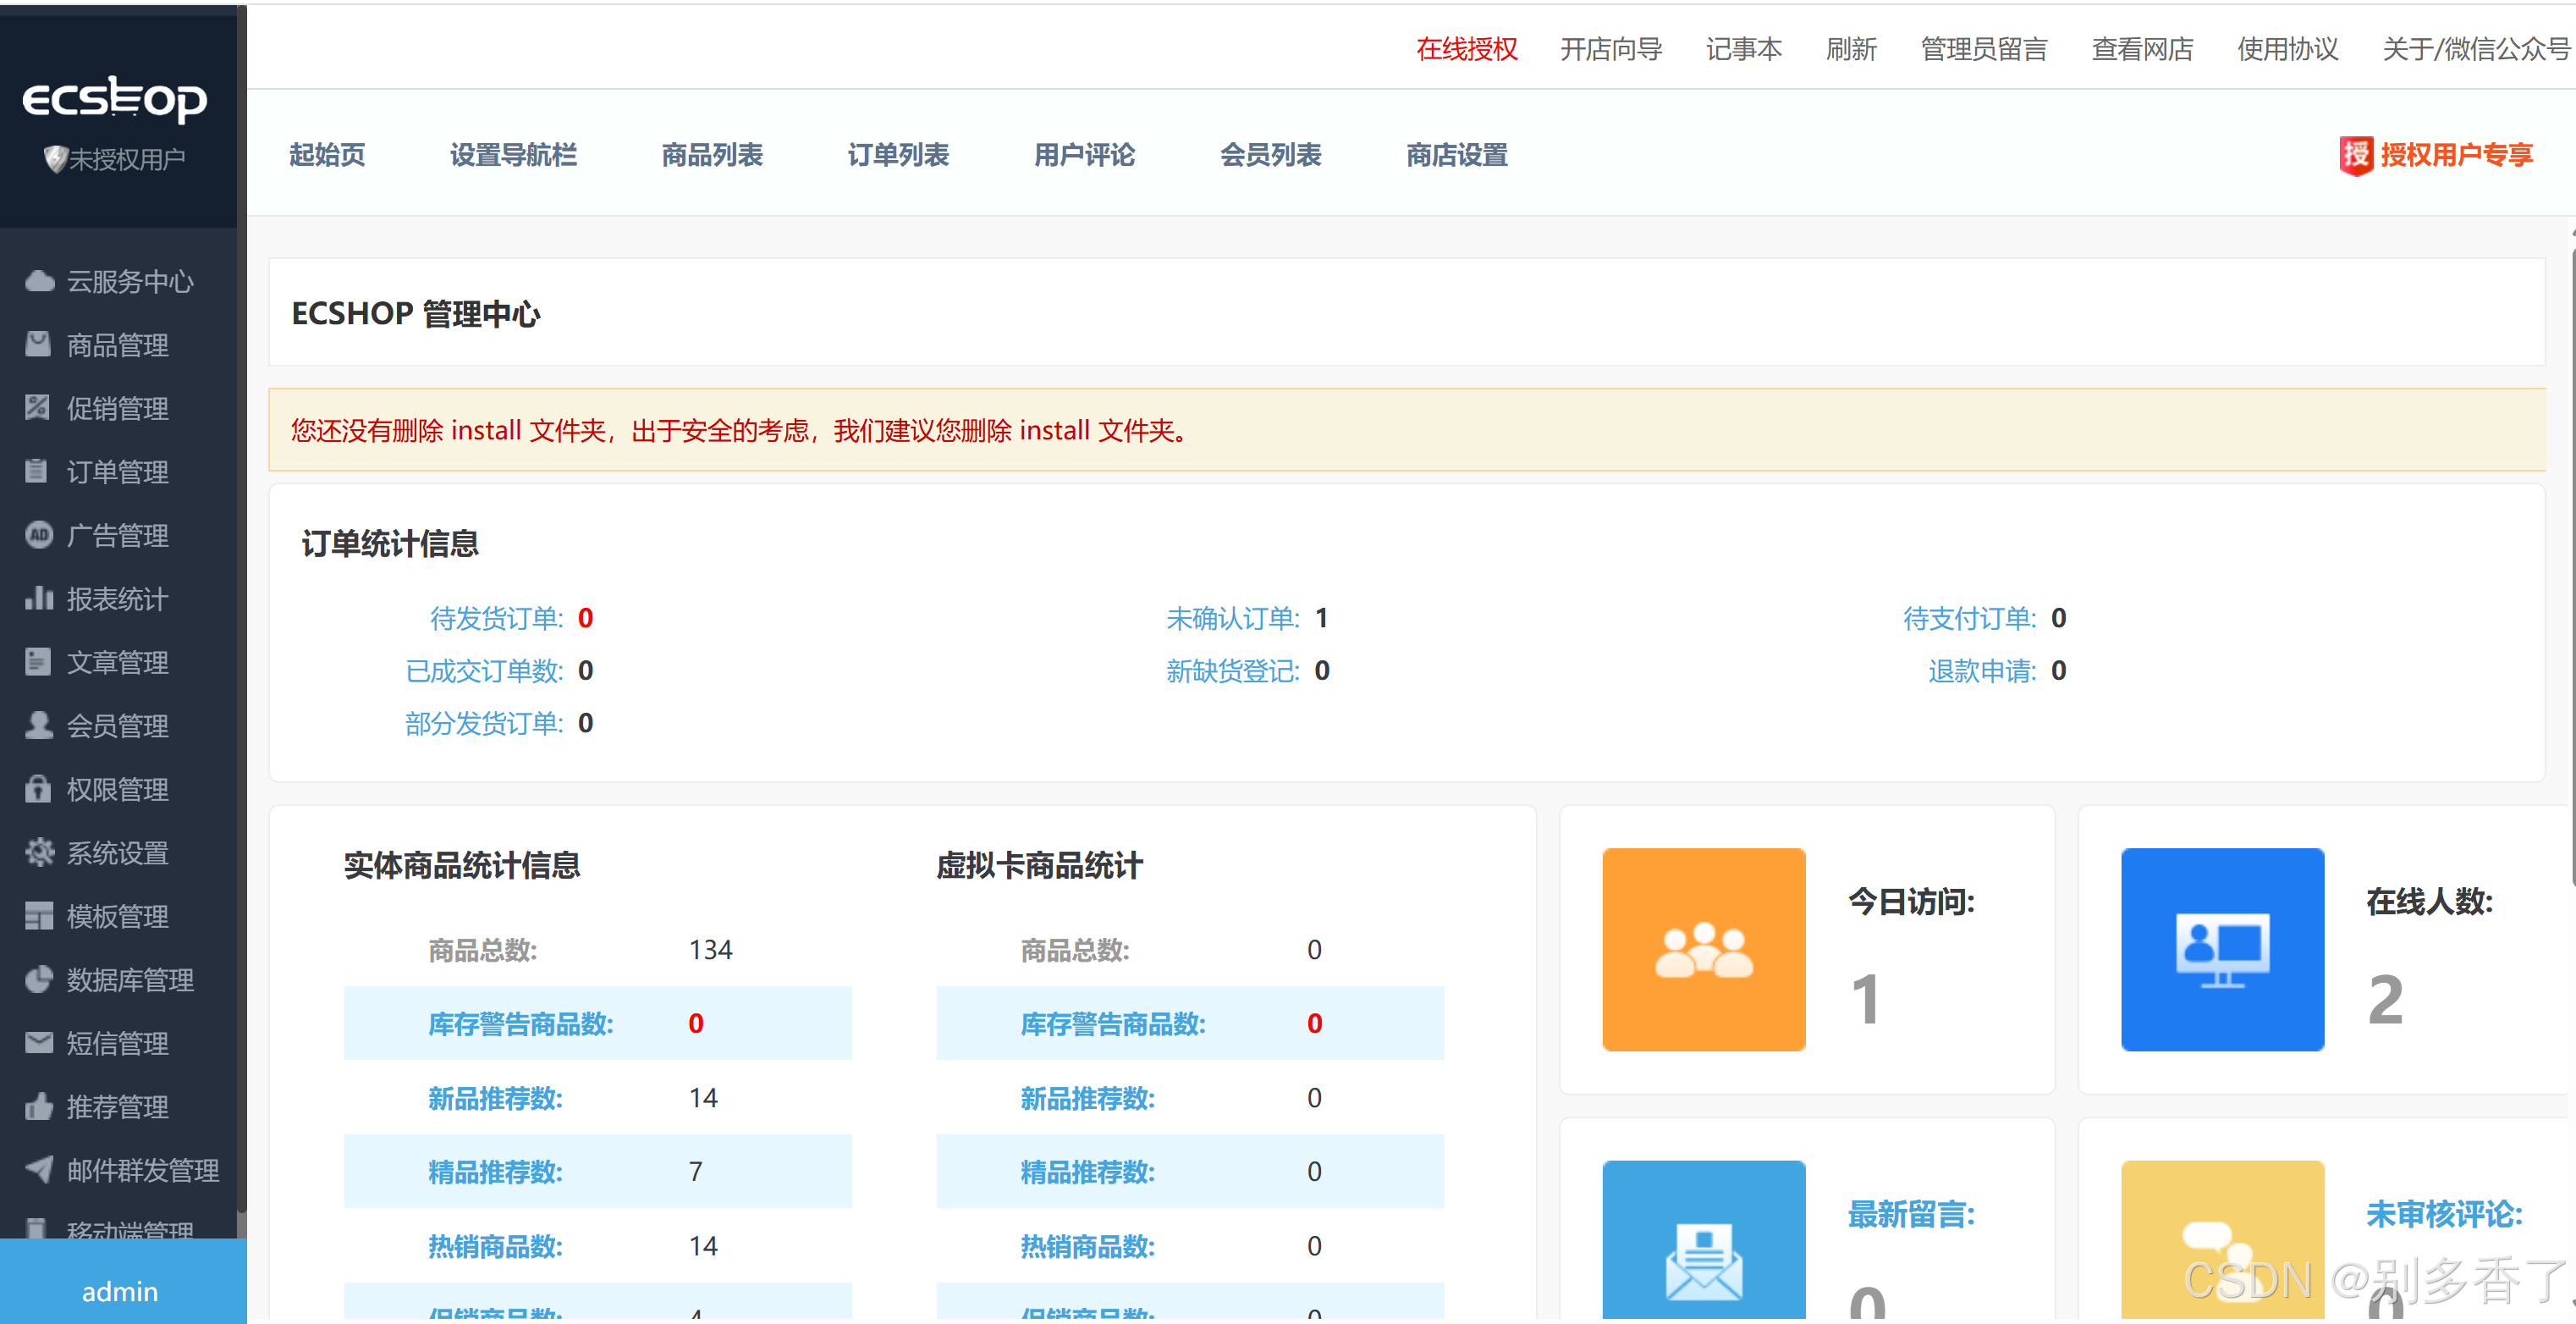Open the 查看网店 top menu item
The image size is (2576, 1324).
(2141, 49)
